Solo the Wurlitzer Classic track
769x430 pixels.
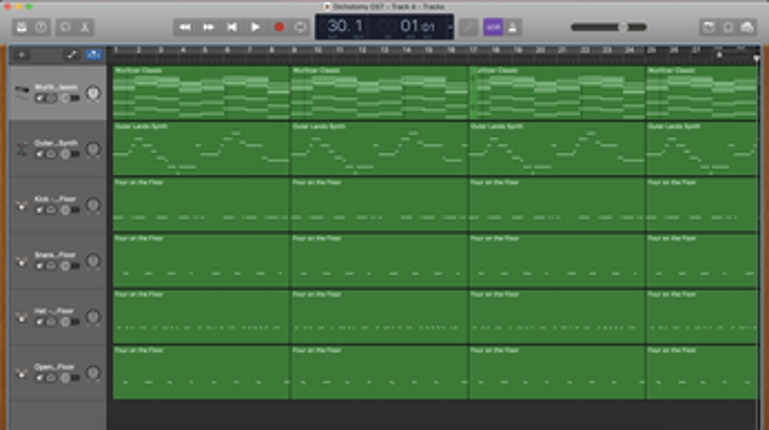click(x=51, y=98)
